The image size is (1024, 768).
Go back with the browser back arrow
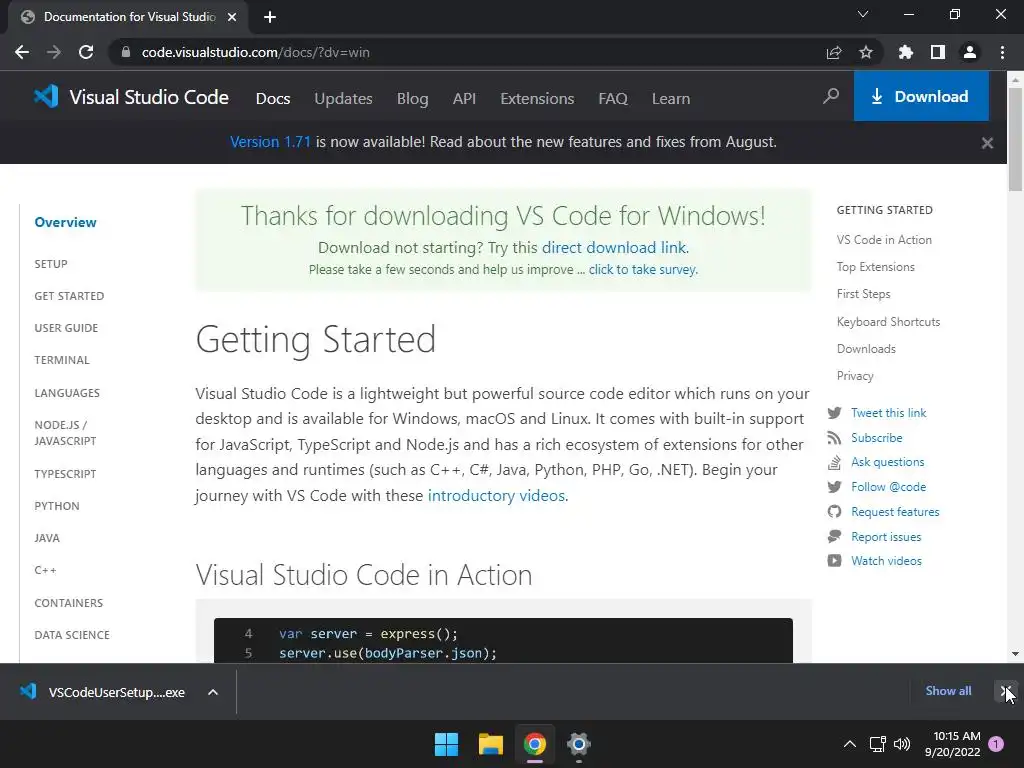point(22,52)
